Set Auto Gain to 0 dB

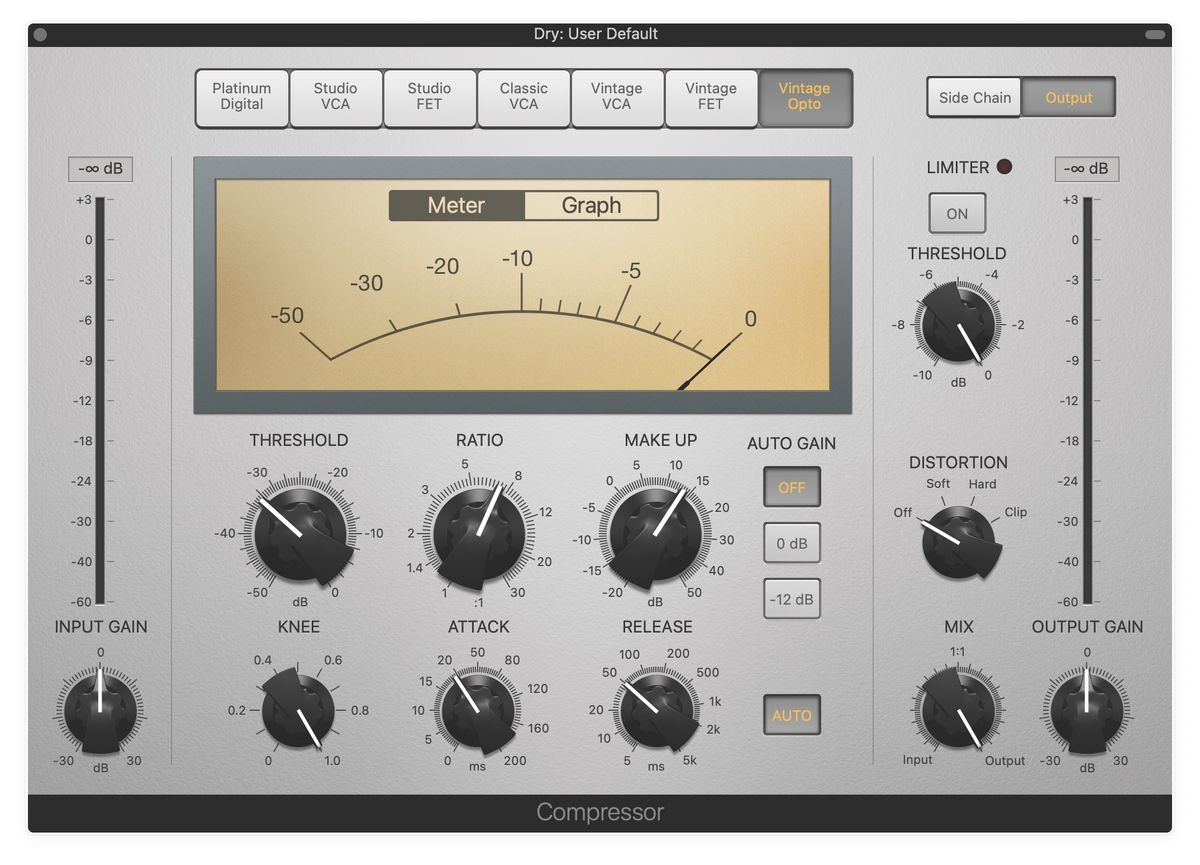tap(792, 543)
